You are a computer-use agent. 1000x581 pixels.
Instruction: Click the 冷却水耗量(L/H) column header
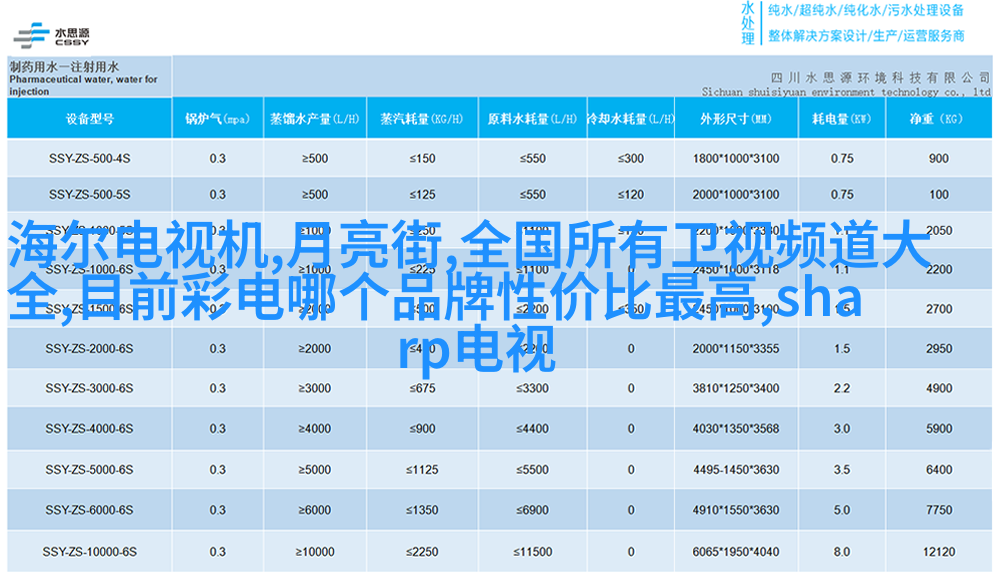click(630, 119)
